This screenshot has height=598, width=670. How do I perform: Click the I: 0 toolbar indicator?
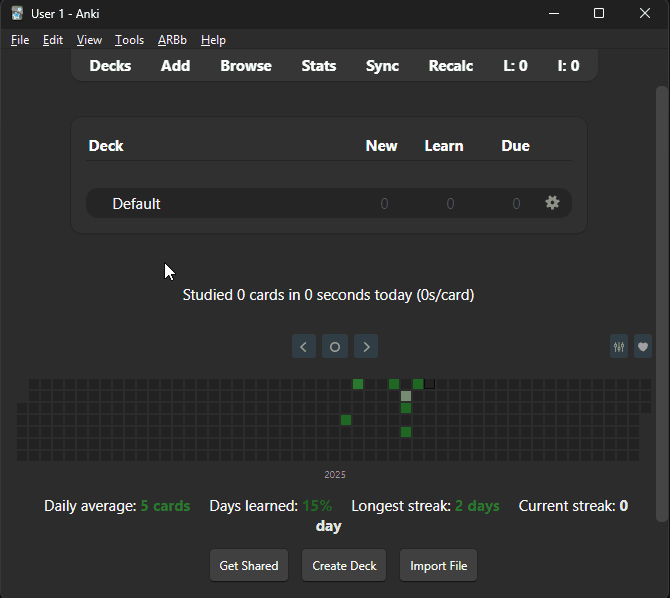pos(569,66)
